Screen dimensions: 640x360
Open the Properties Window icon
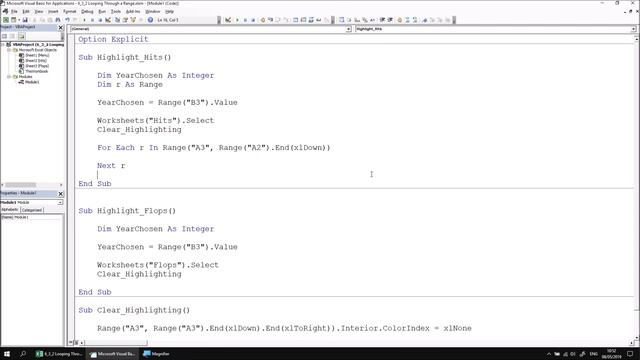click(125, 20)
